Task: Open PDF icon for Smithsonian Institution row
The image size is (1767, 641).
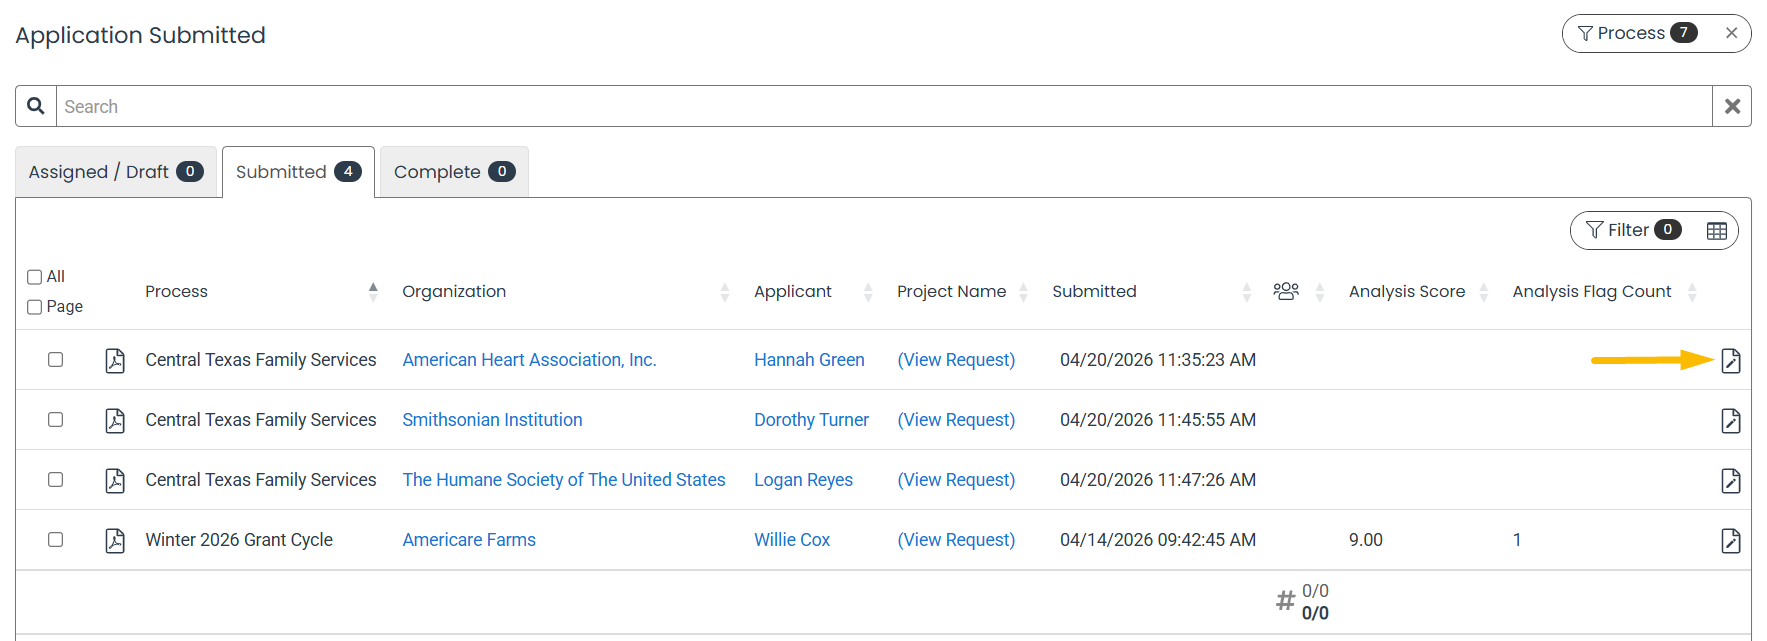Action: 115,420
